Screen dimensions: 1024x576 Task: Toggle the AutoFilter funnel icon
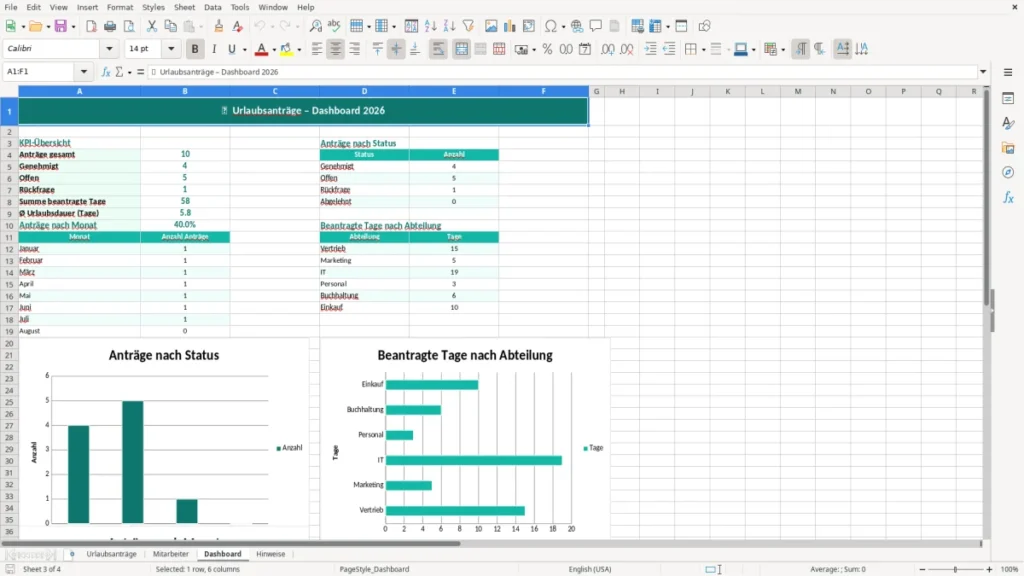468,26
